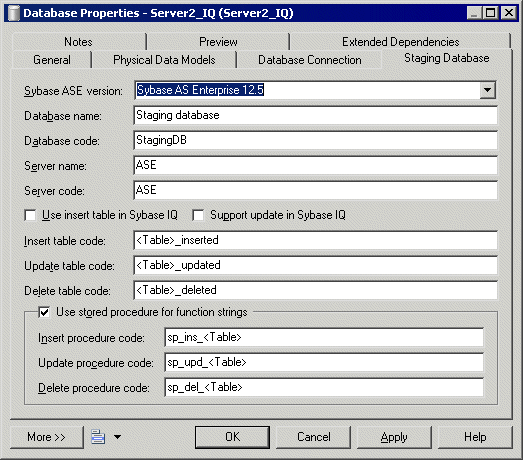The width and height of the screenshot is (523, 460).
Task: Click the database cylinder icon in title bar
Action: pos(13,13)
